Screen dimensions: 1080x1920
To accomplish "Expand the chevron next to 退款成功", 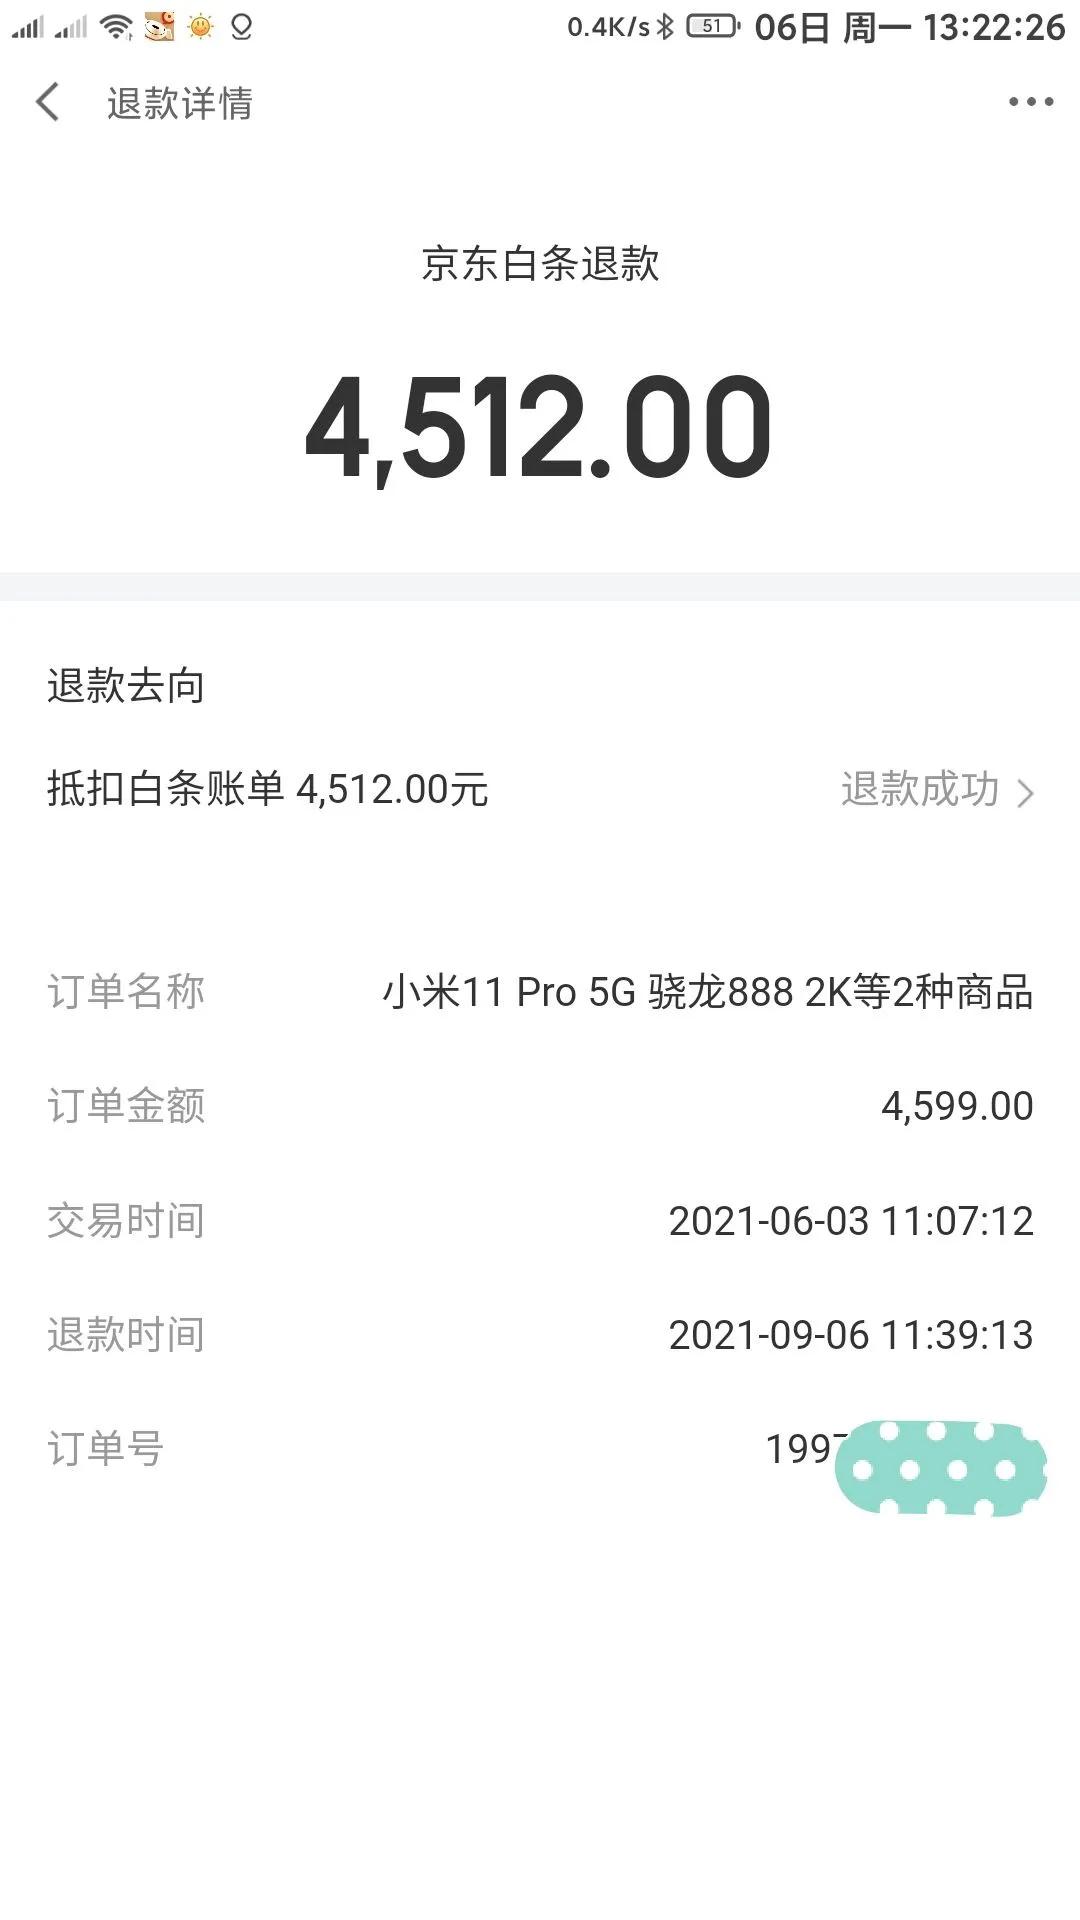I will pos(1025,793).
